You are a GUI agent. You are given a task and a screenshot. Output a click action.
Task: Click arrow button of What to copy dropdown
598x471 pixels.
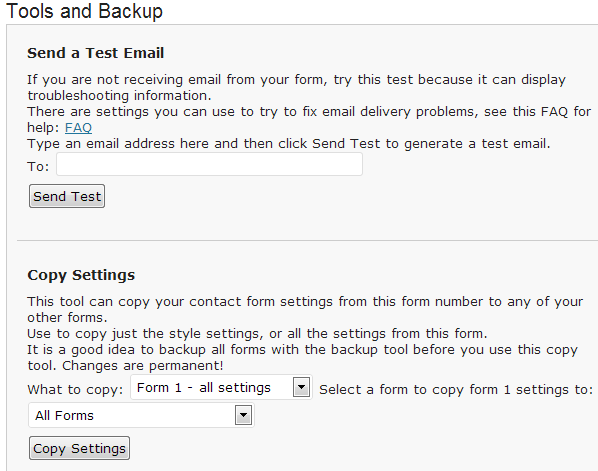coord(301,387)
